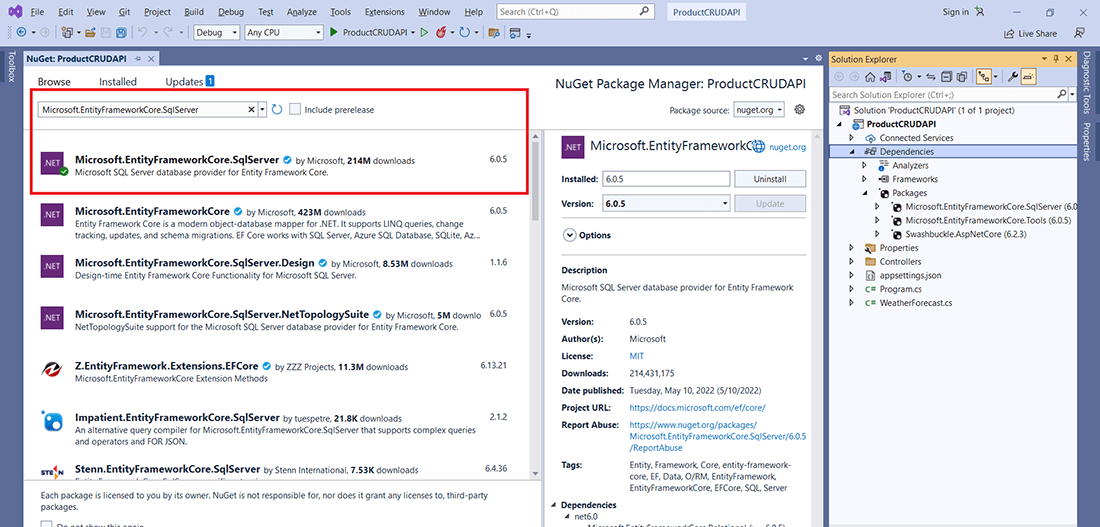Switch to the Updates tab

[189, 82]
